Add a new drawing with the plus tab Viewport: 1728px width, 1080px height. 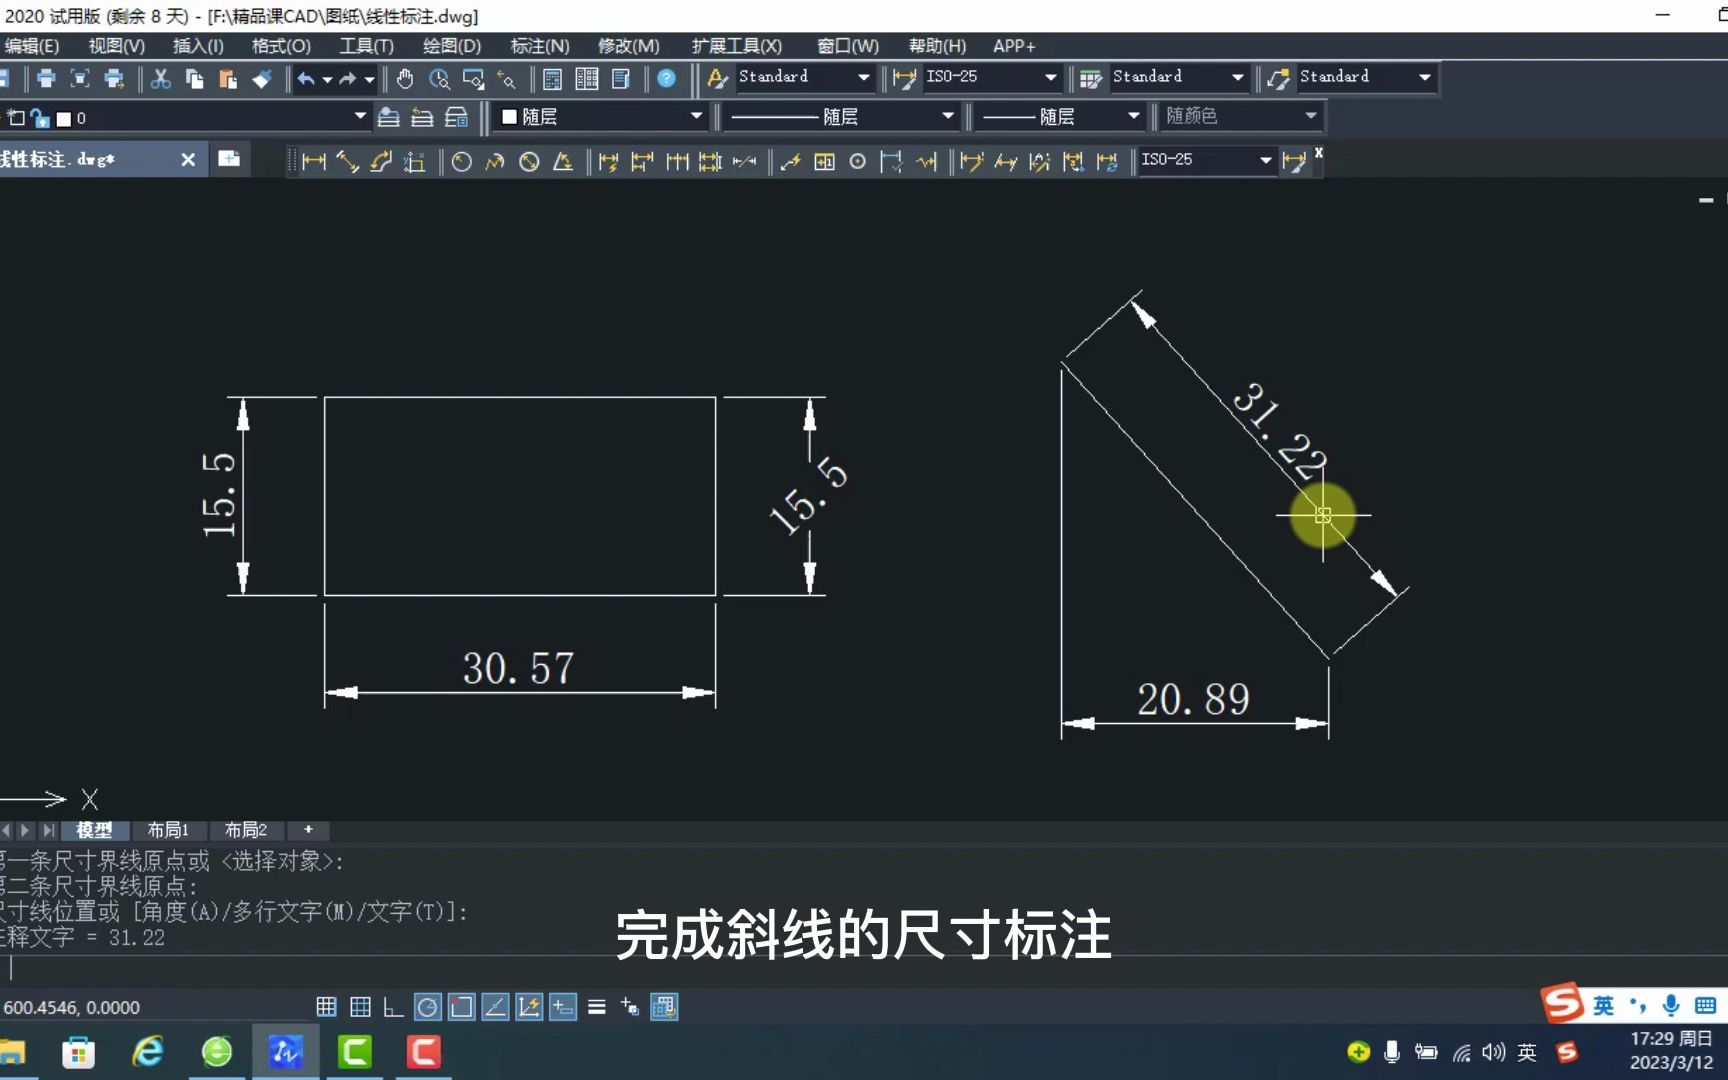[308, 830]
